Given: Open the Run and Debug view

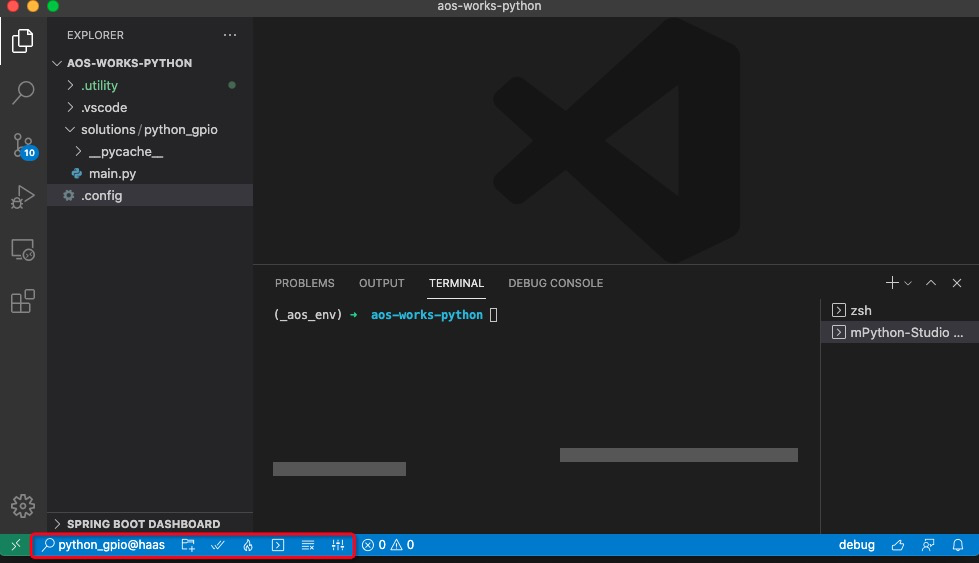Looking at the screenshot, I should click(22, 197).
